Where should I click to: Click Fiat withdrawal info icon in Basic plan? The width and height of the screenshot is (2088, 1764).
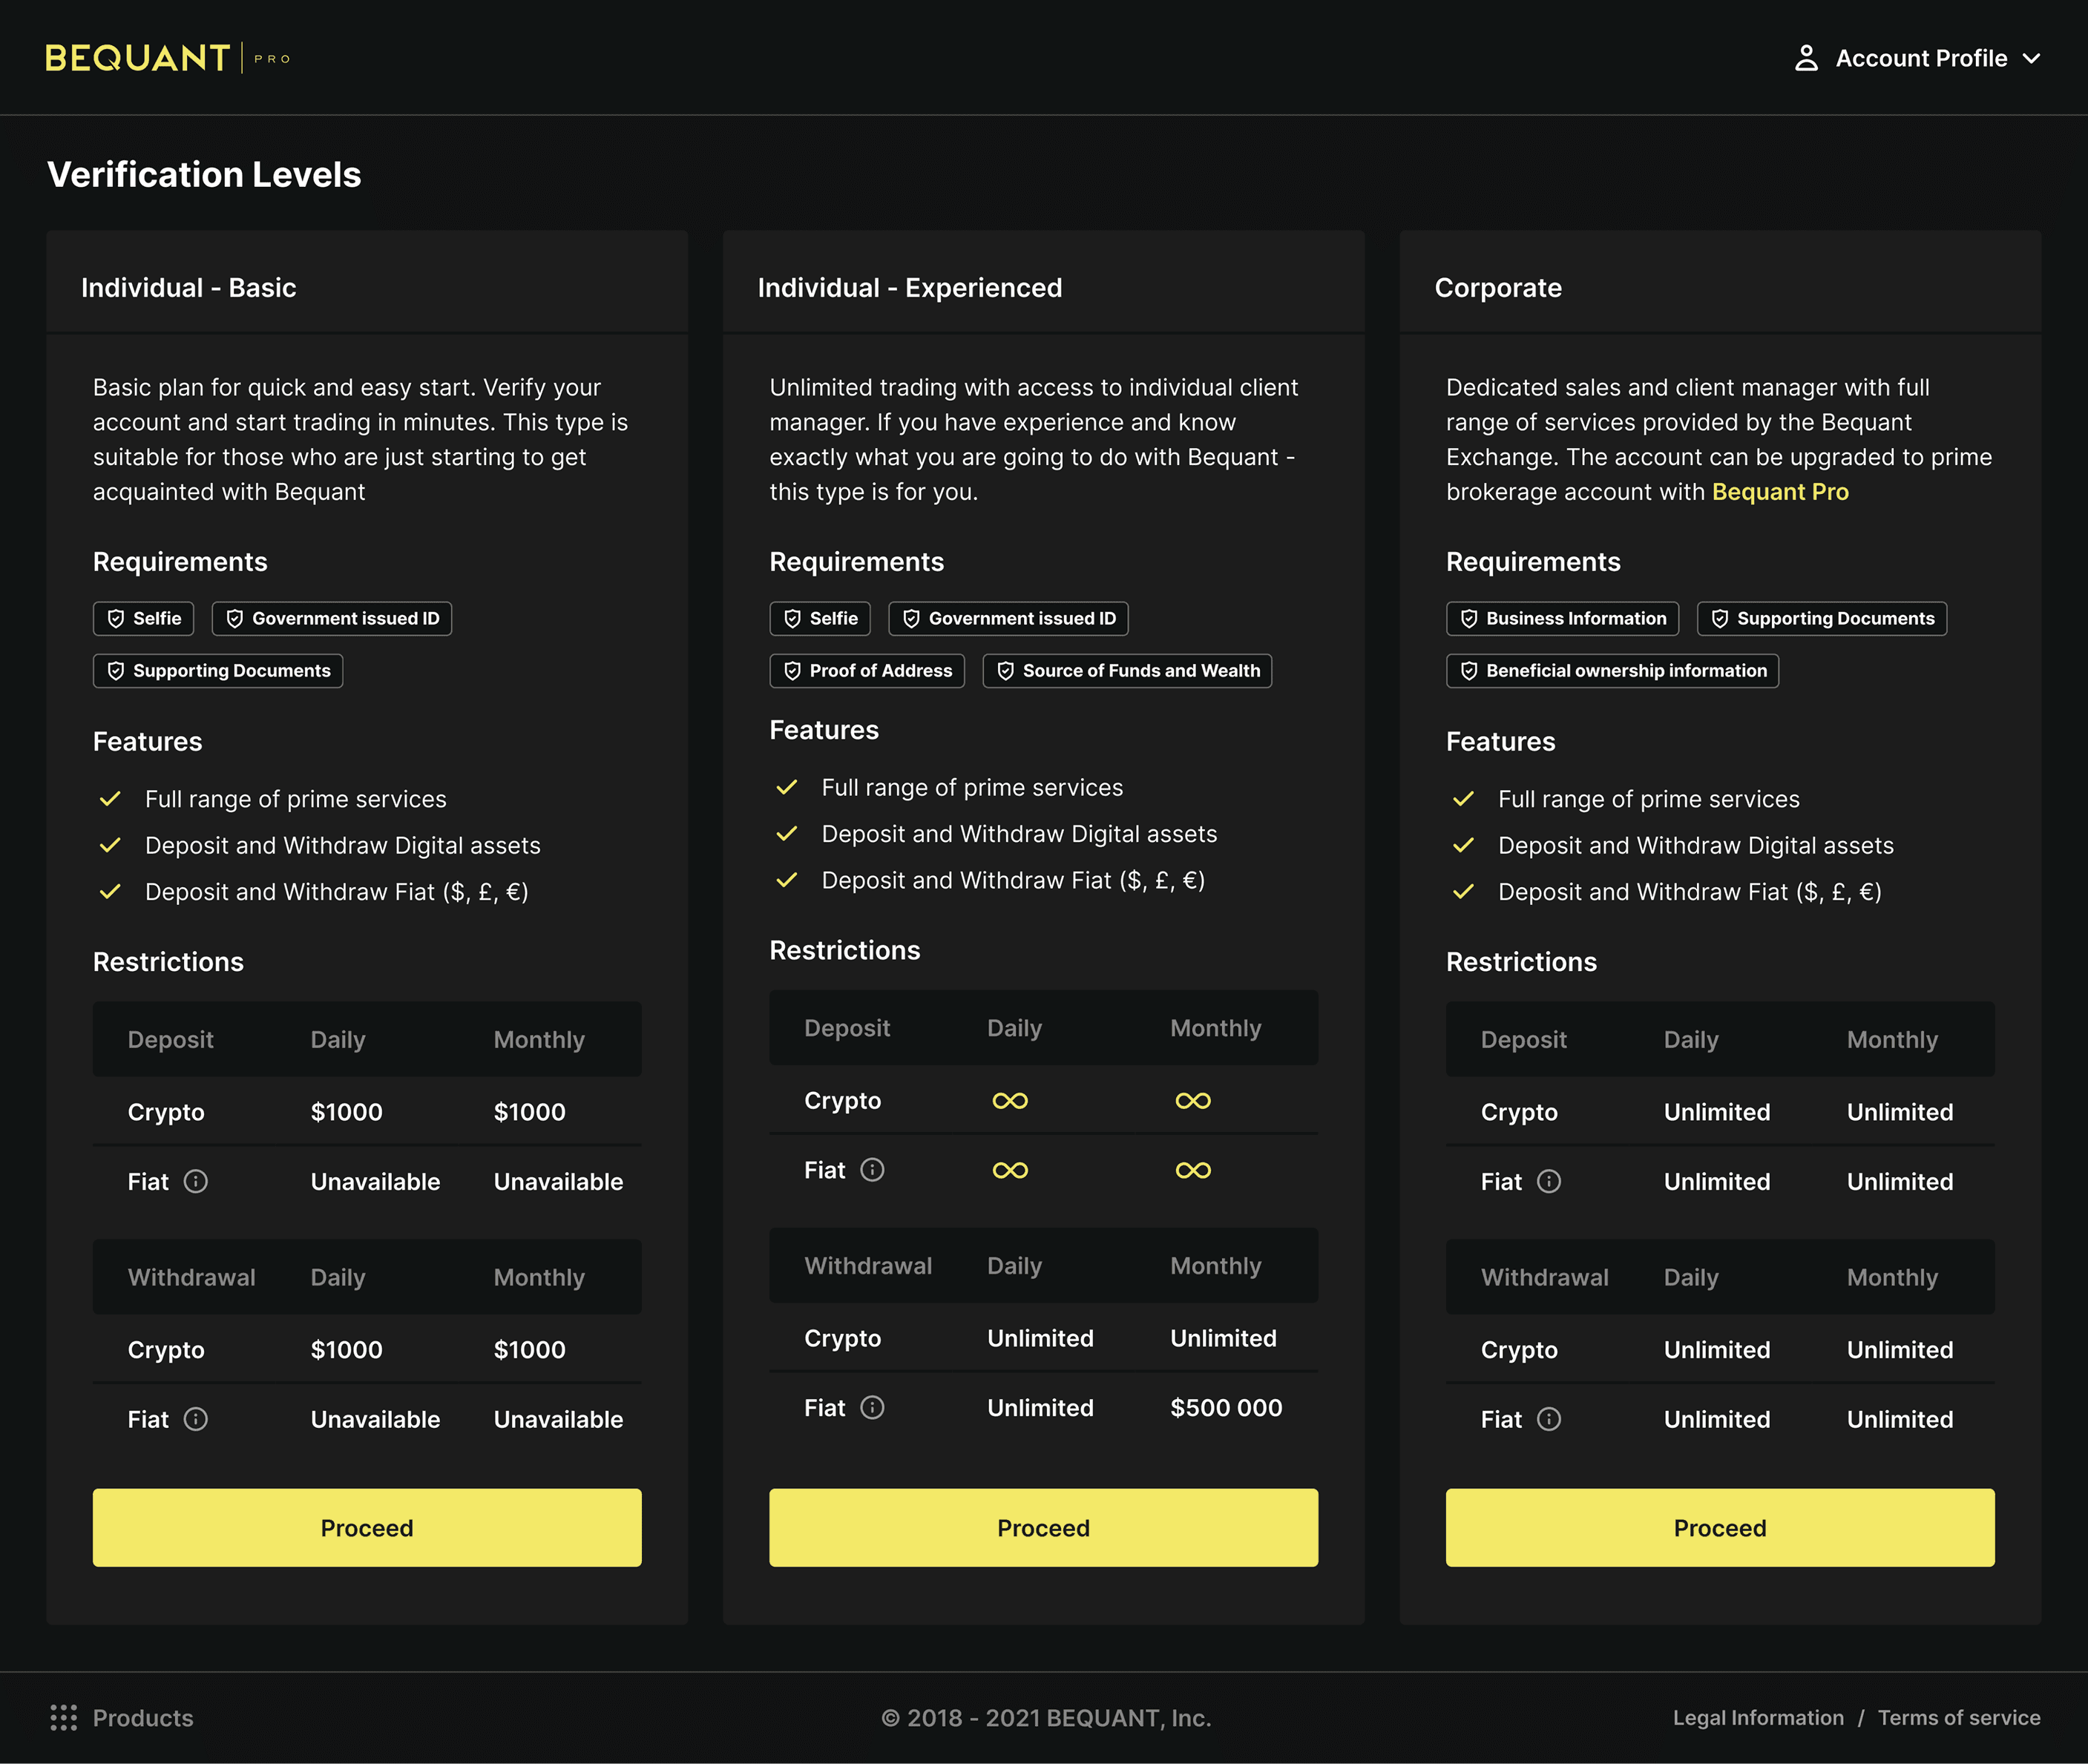click(196, 1418)
